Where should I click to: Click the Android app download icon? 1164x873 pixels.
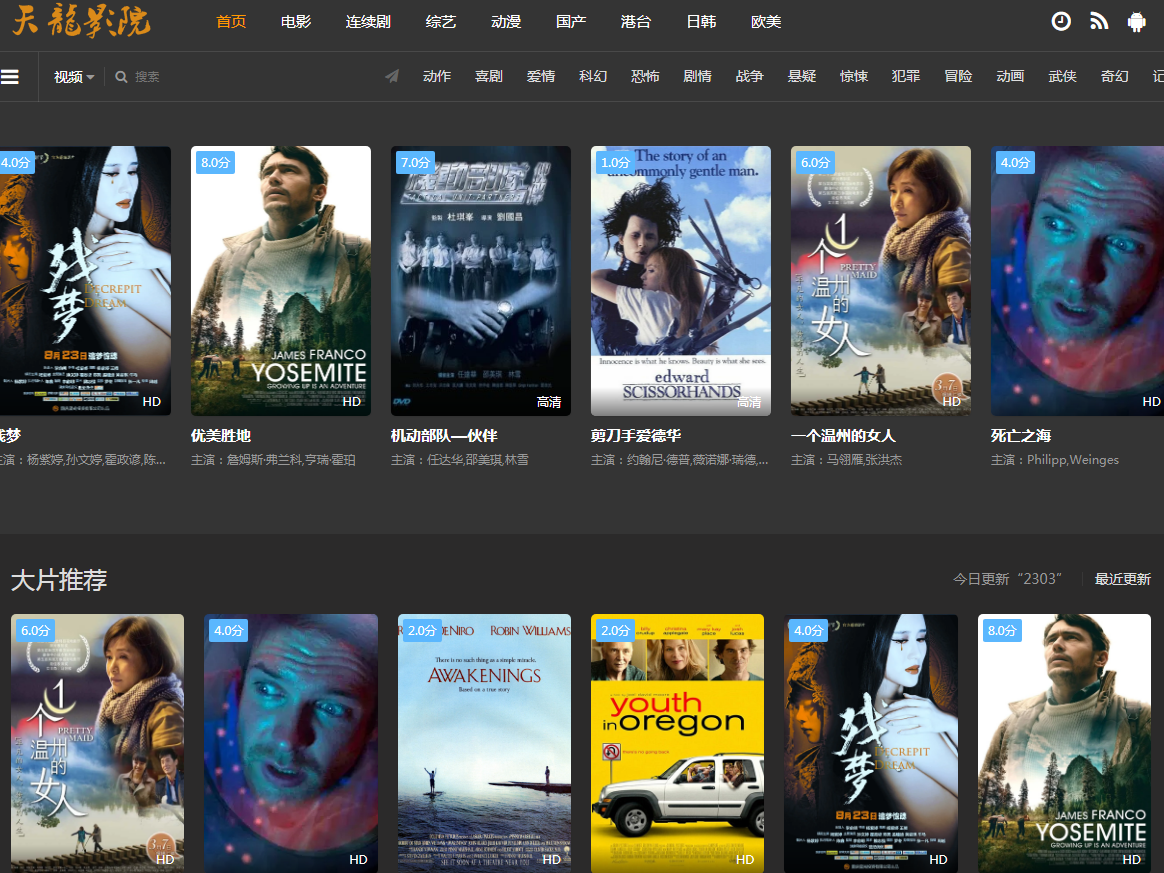1136,21
